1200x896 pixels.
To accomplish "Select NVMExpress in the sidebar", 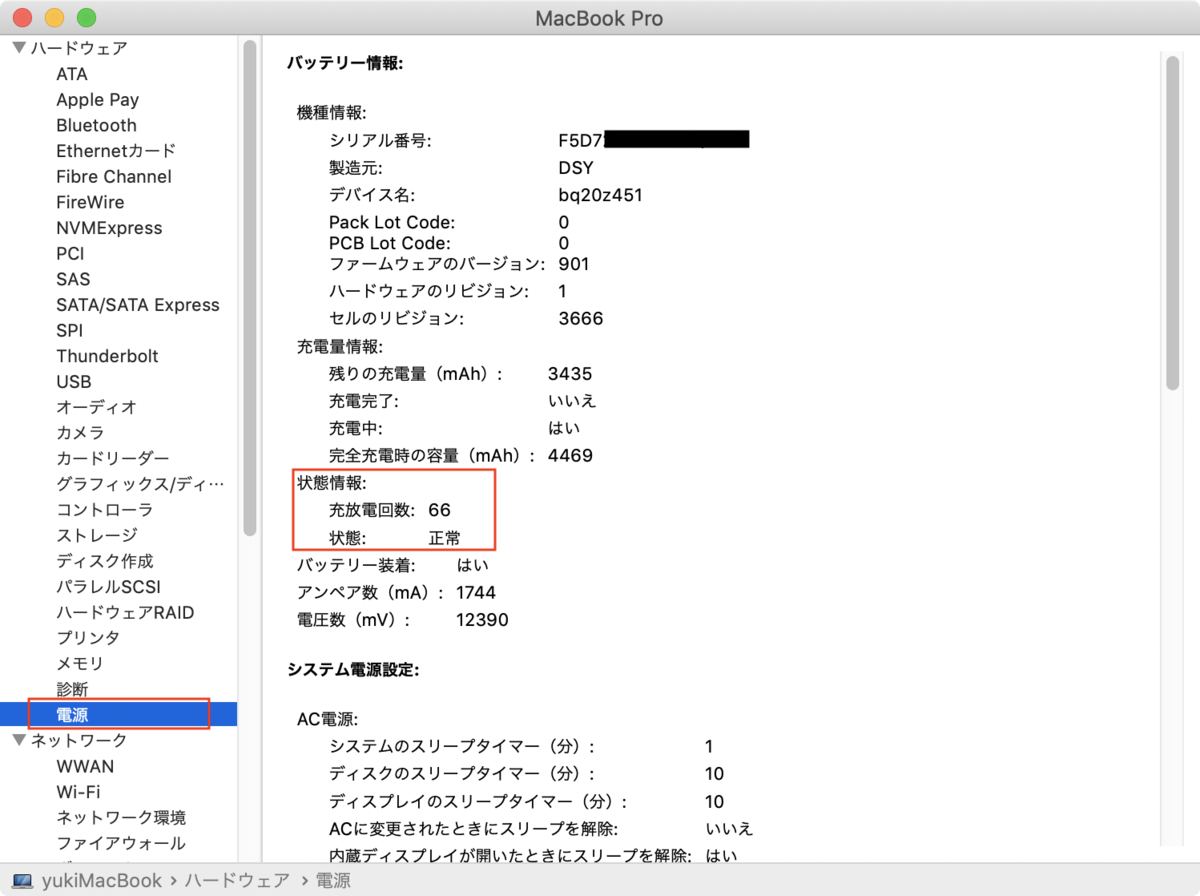I will pos(109,228).
